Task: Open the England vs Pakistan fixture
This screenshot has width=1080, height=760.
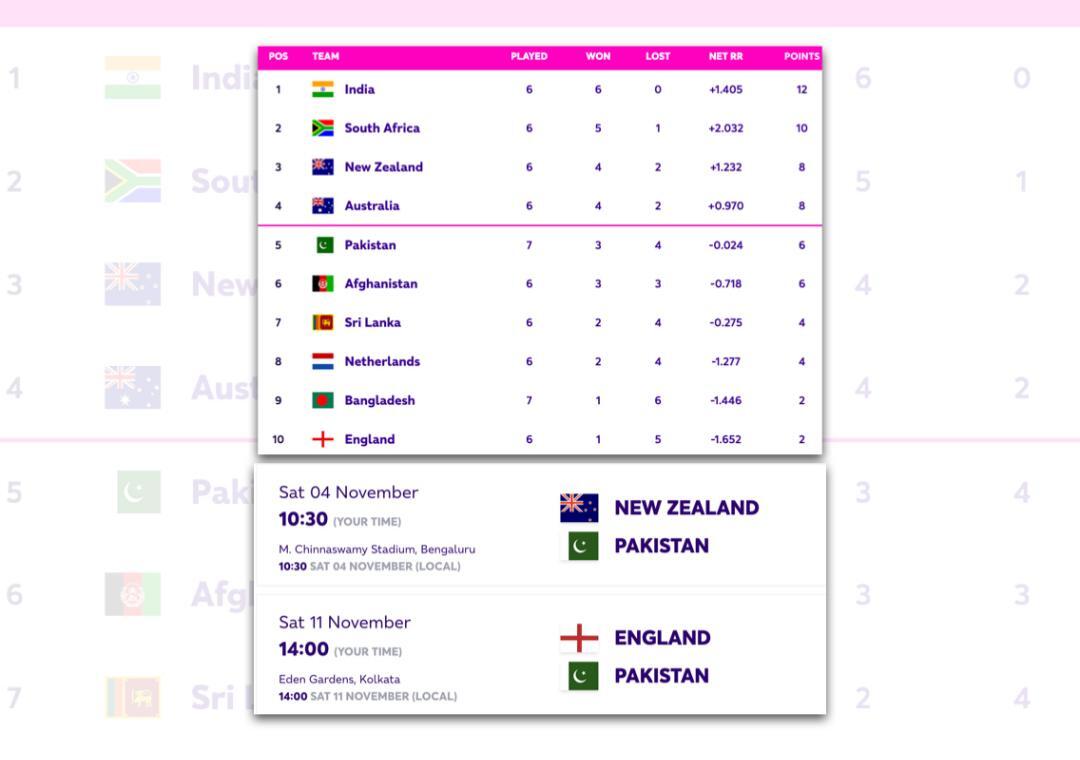Action: tap(540, 656)
